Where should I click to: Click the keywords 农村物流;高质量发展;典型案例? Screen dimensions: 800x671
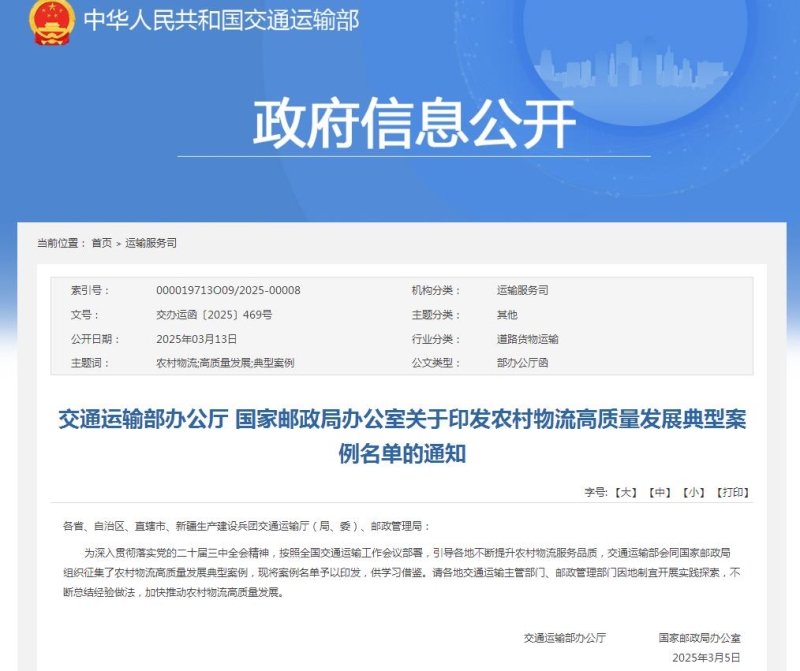tap(225, 363)
